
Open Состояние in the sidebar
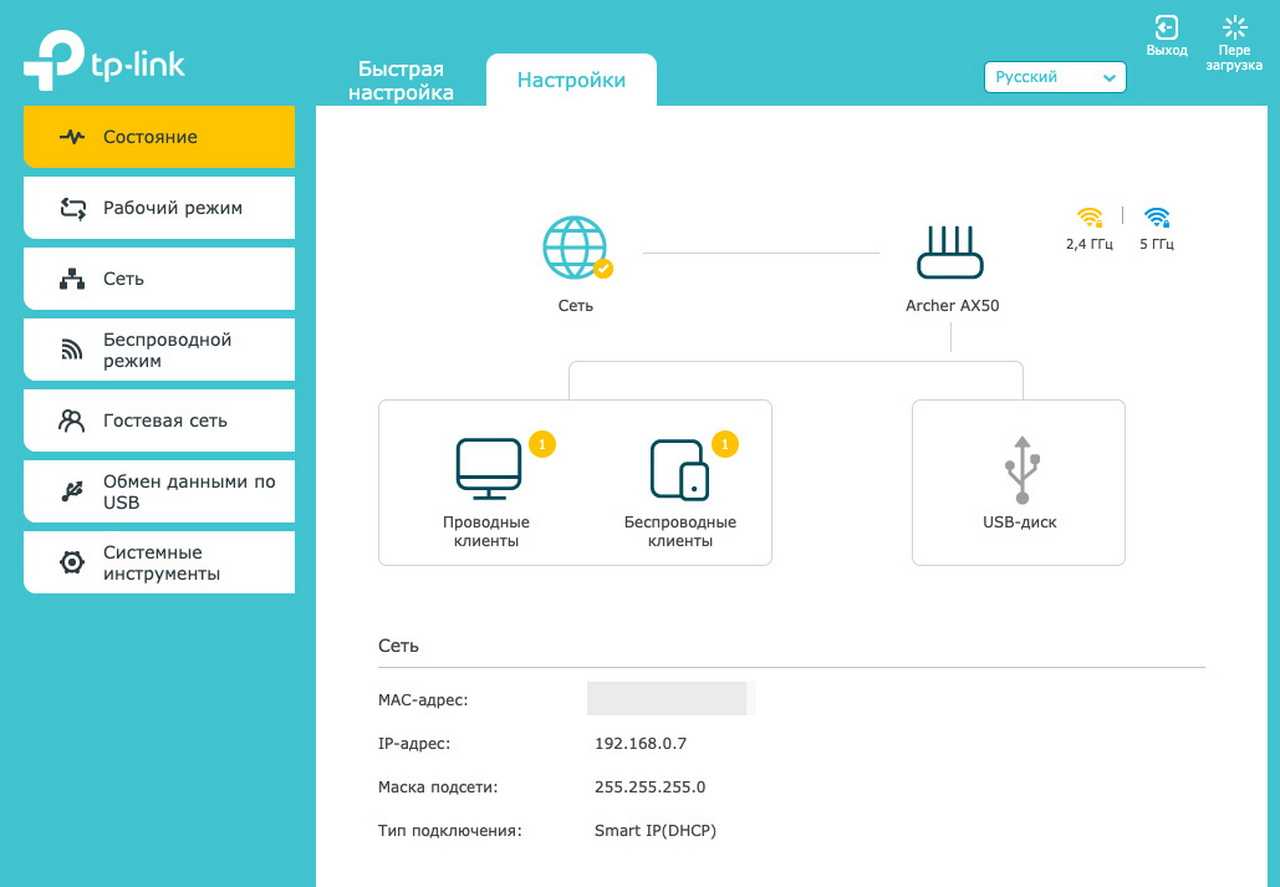[159, 137]
